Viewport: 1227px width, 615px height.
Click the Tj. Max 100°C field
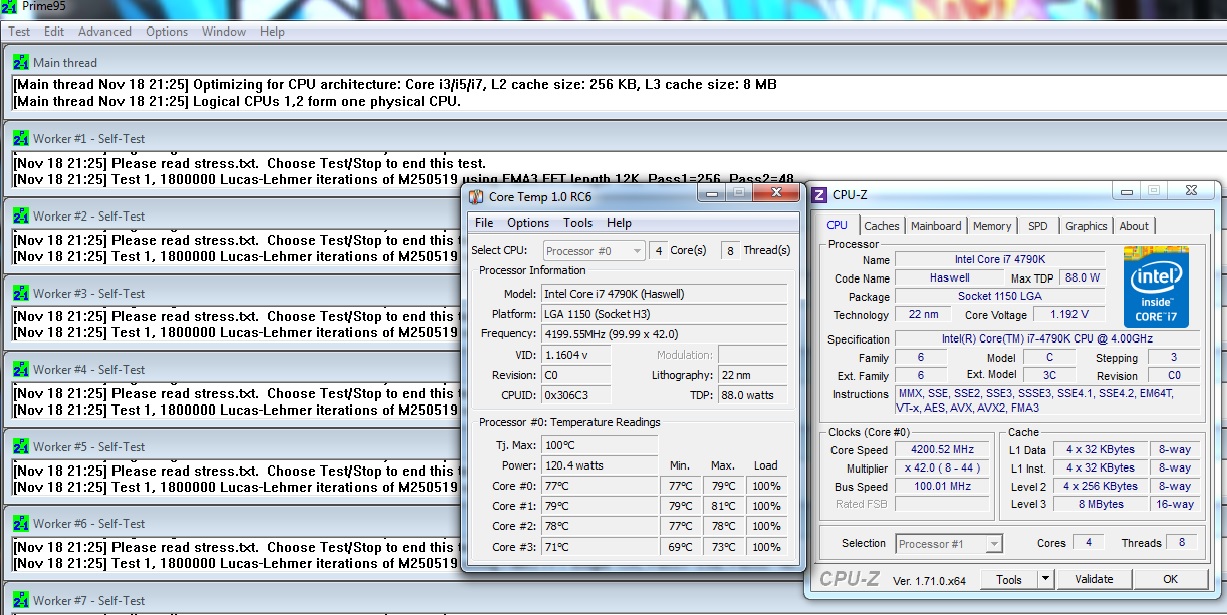pyautogui.click(x=600, y=445)
